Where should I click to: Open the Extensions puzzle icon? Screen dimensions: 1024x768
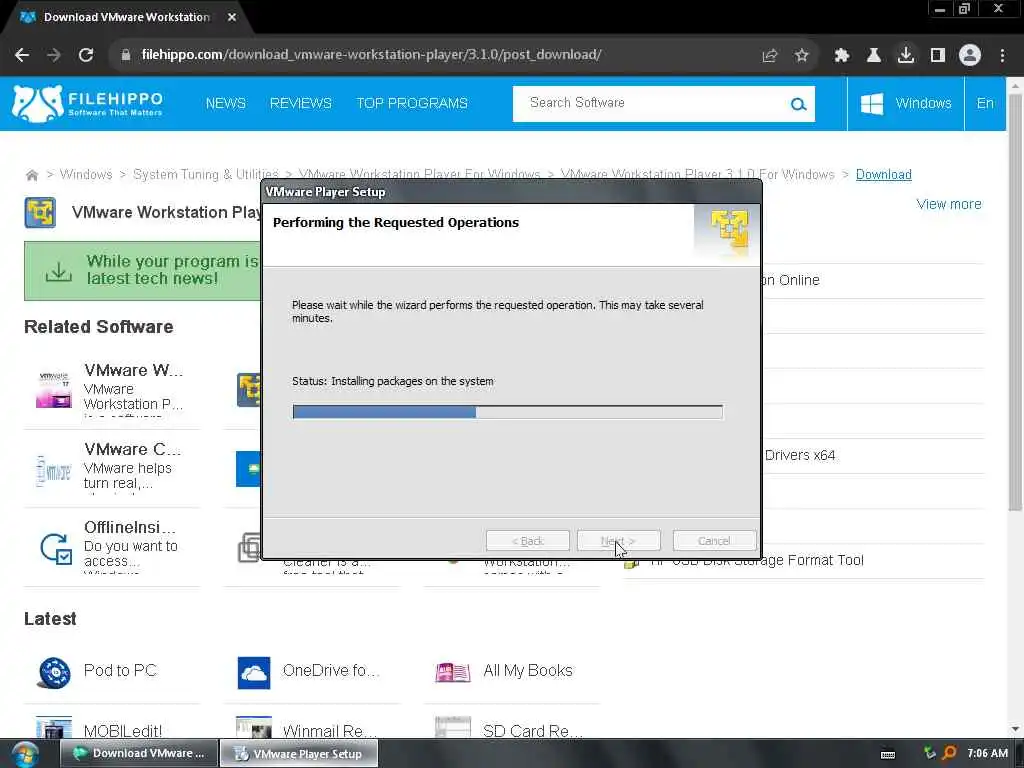(842, 56)
